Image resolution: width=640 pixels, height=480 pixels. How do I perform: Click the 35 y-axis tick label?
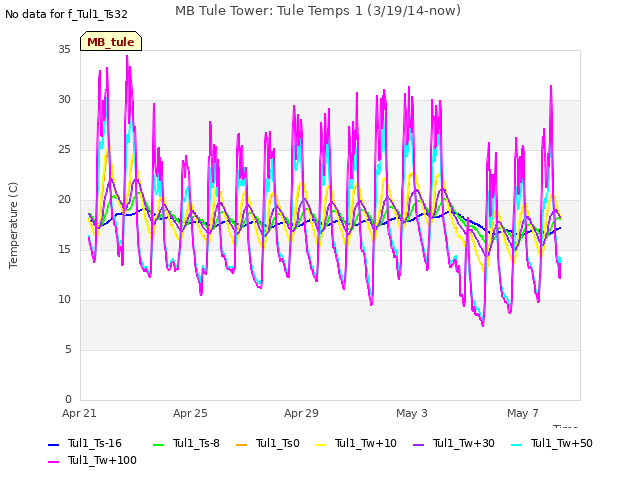pyautogui.click(x=64, y=49)
